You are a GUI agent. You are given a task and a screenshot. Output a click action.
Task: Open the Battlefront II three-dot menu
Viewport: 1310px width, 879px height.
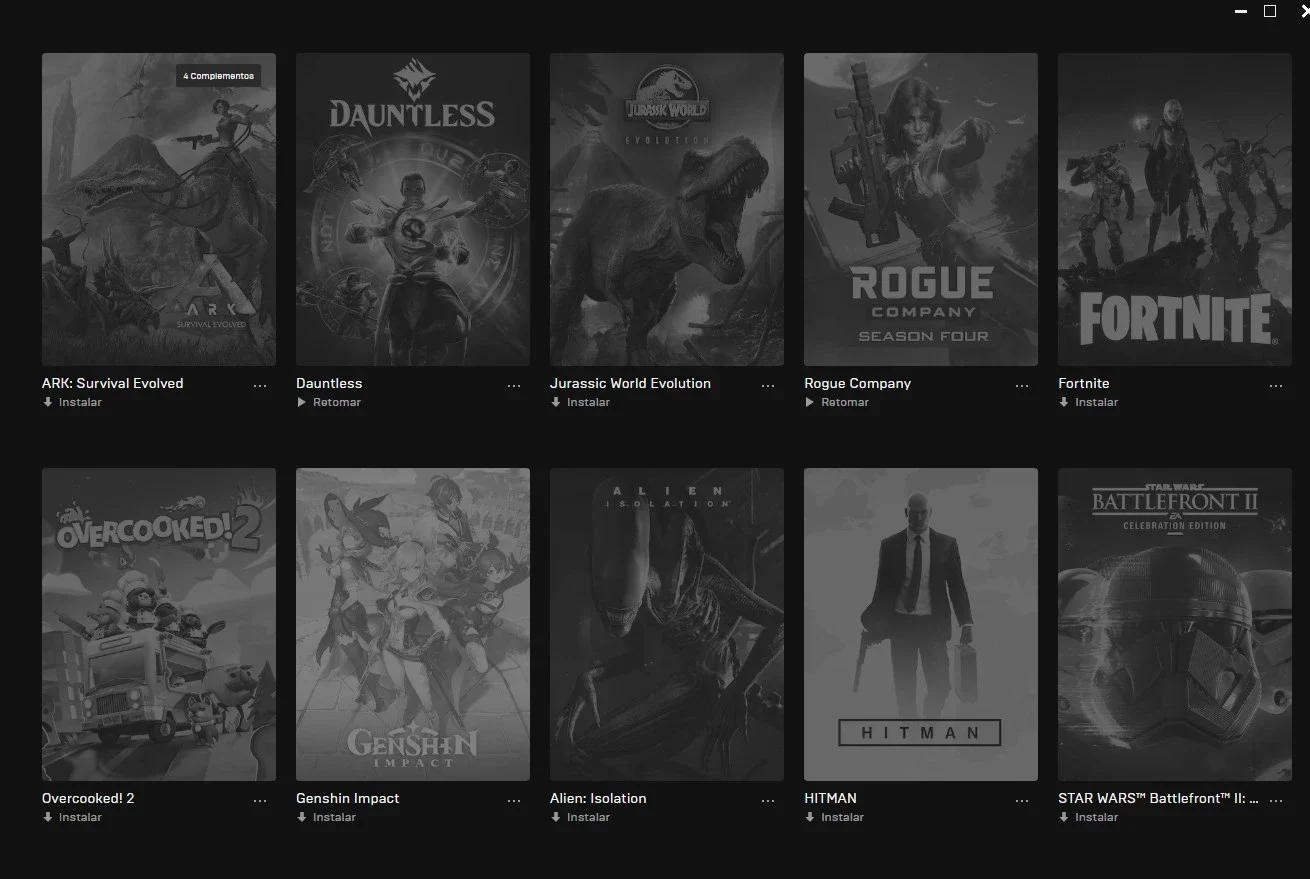tap(1276, 800)
